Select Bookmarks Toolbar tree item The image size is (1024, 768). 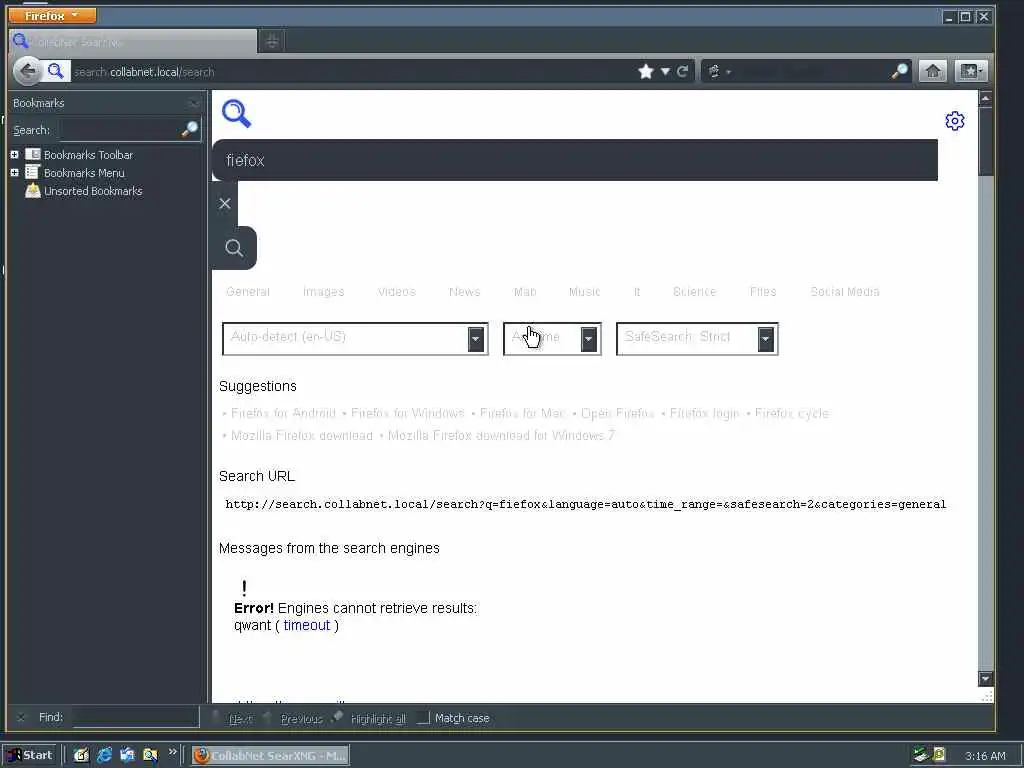pyautogui.click(x=79, y=155)
